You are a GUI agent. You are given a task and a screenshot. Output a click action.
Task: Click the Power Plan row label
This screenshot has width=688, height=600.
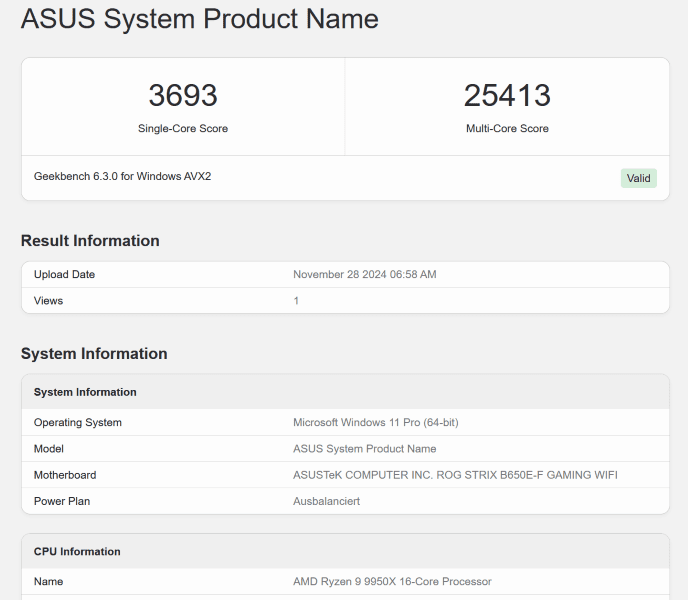[x=62, y=501]
